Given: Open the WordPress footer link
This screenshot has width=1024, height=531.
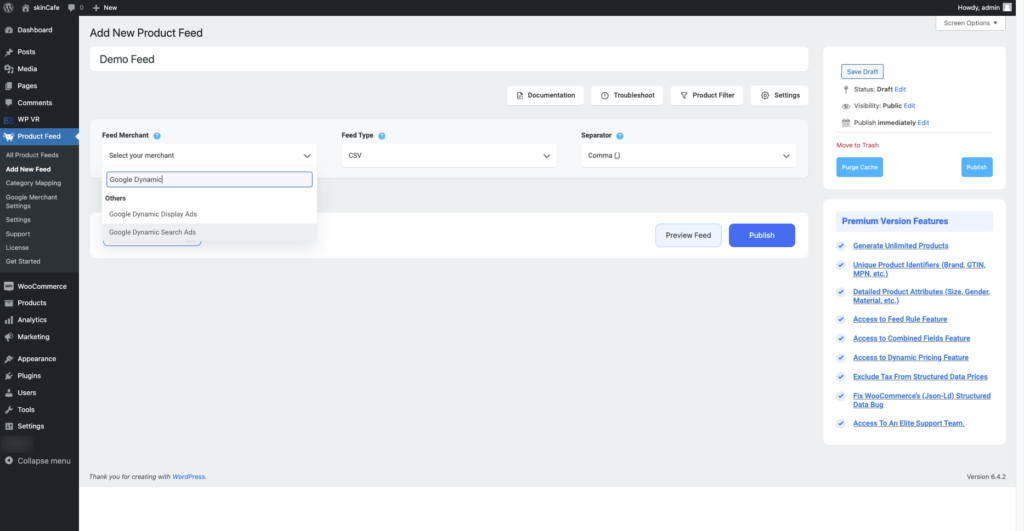Looking at the screenshot, I should 188,477.
